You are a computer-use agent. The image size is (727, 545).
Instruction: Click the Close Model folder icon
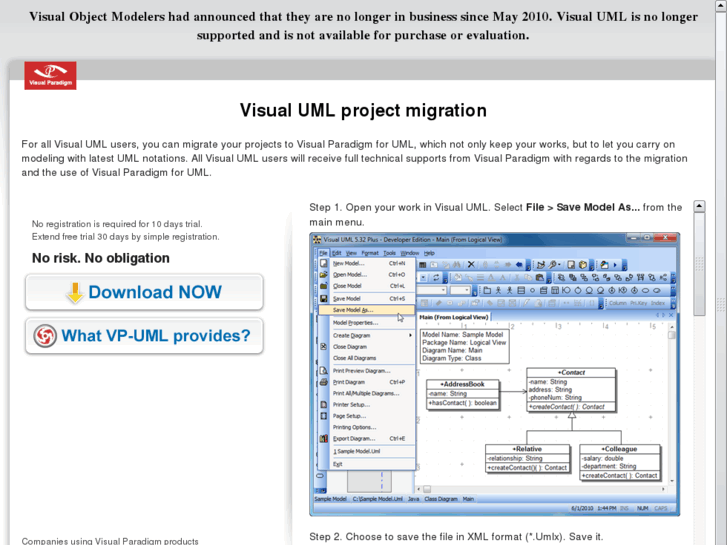click(x=324, y=286)
